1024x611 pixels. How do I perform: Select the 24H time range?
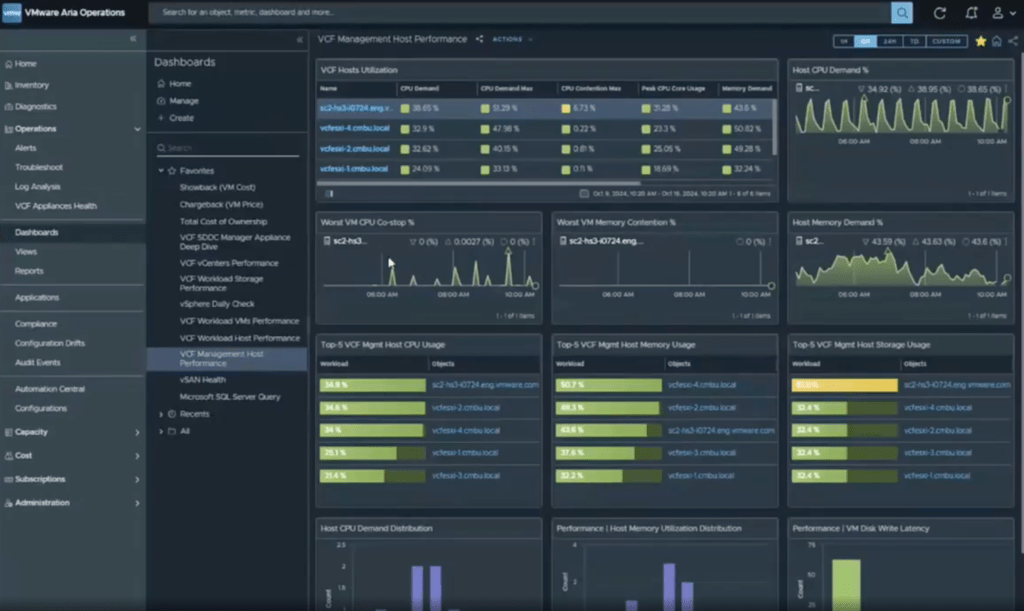coord(890,41)
